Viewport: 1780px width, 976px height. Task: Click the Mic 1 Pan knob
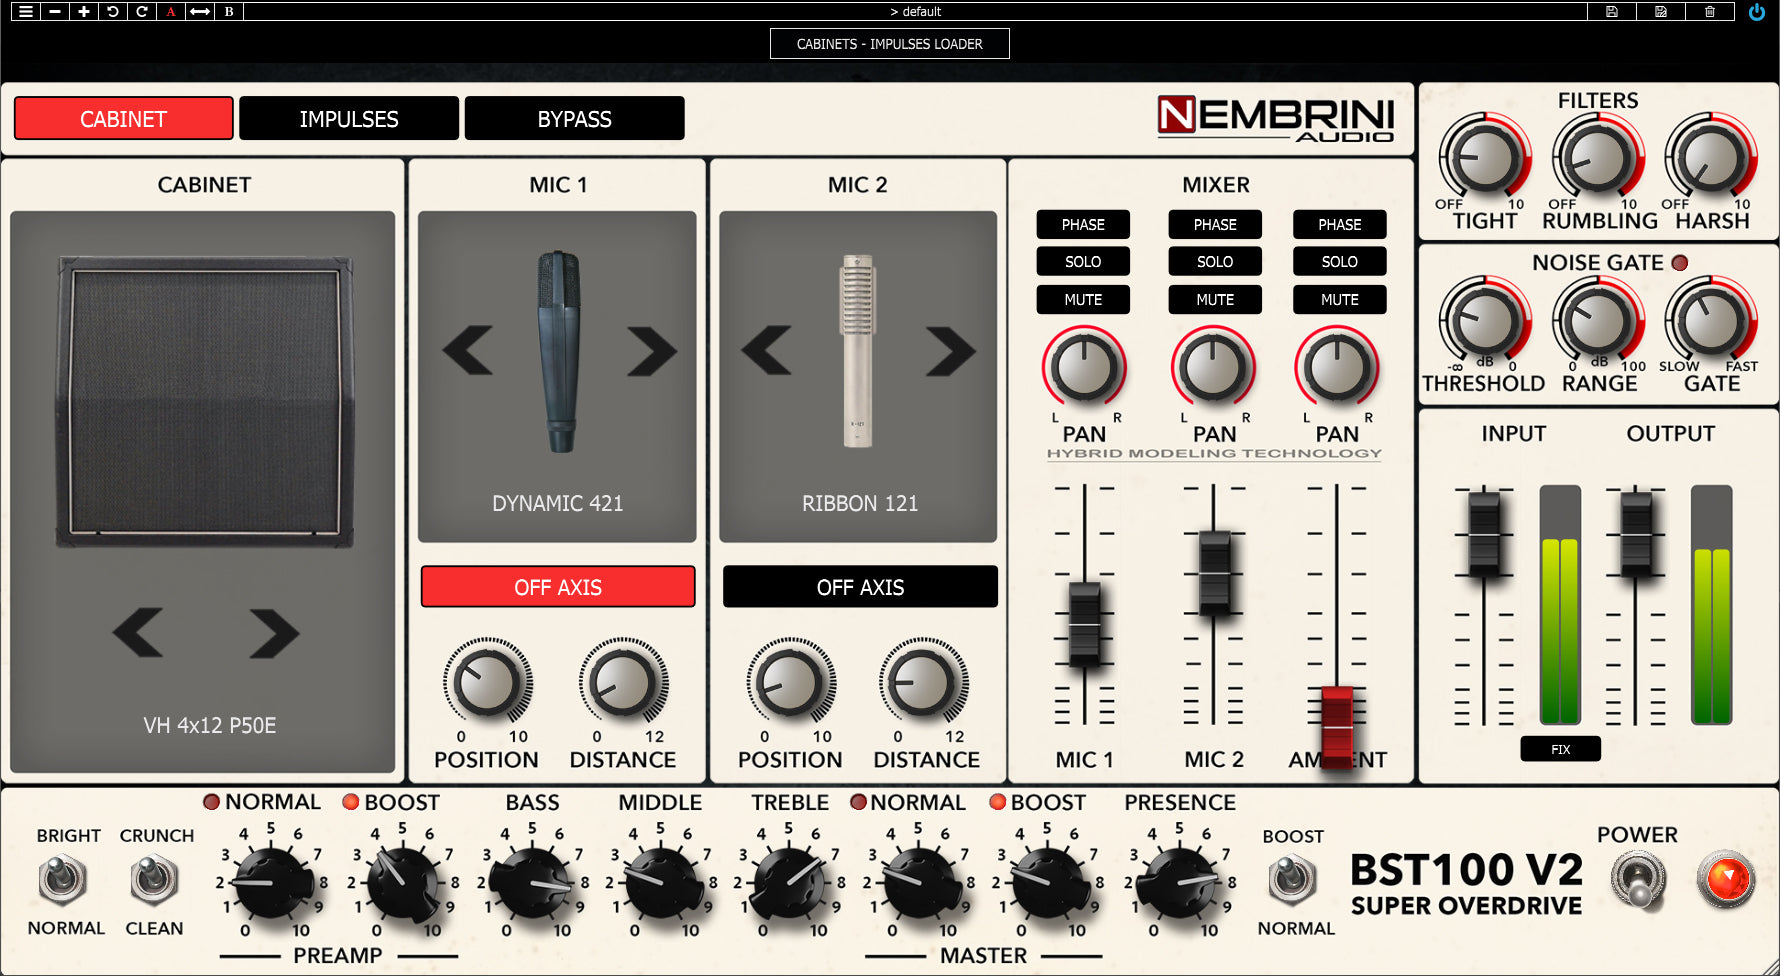pyautogui.click(x=1084, y=367)
